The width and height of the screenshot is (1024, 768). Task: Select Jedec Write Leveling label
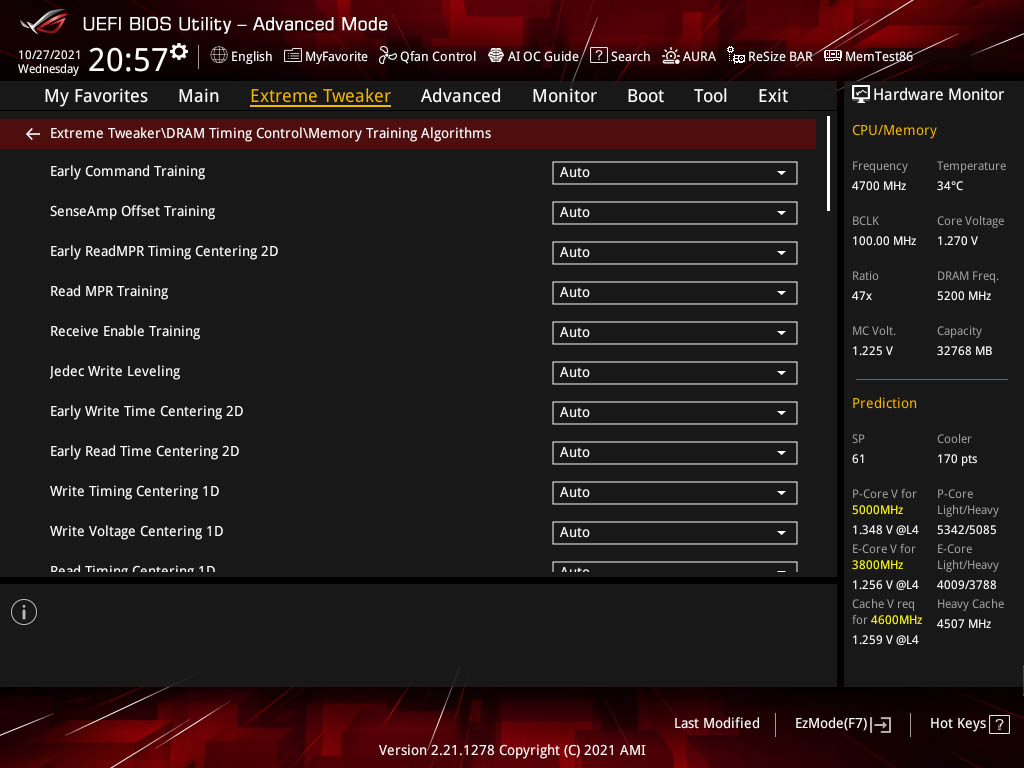(115, 372)
